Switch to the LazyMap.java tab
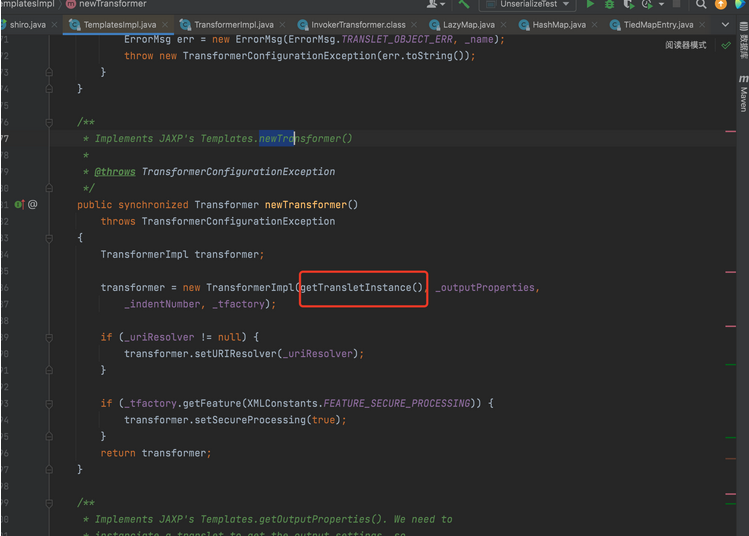Viewport: 749px width, 536px height. click(x=468, y=24)
